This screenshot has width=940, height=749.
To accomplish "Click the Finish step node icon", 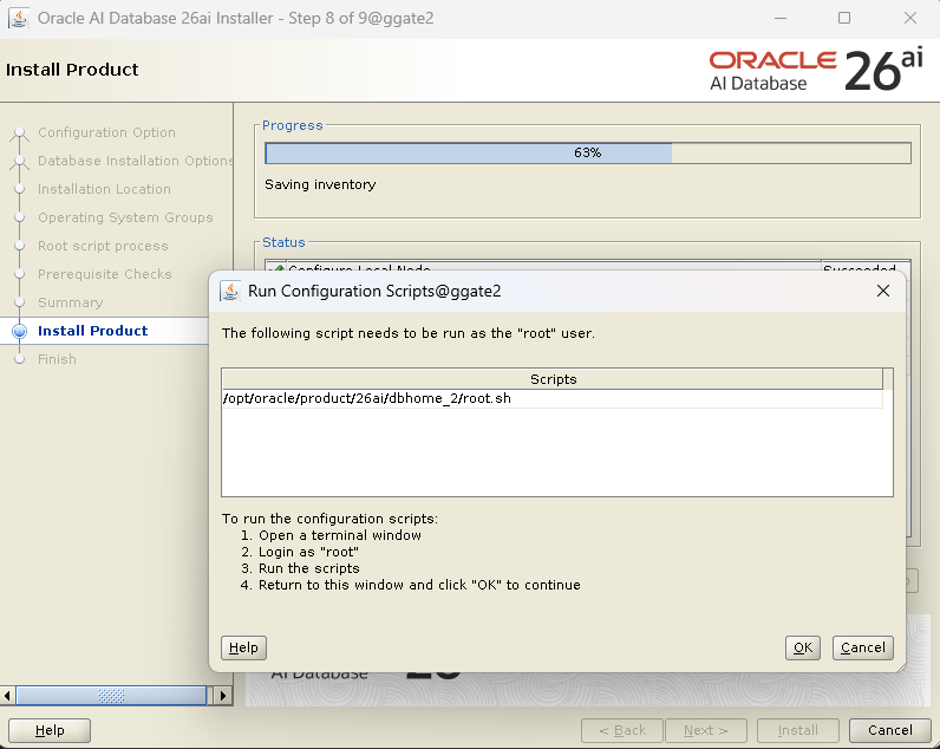I will tap(19, 359).
